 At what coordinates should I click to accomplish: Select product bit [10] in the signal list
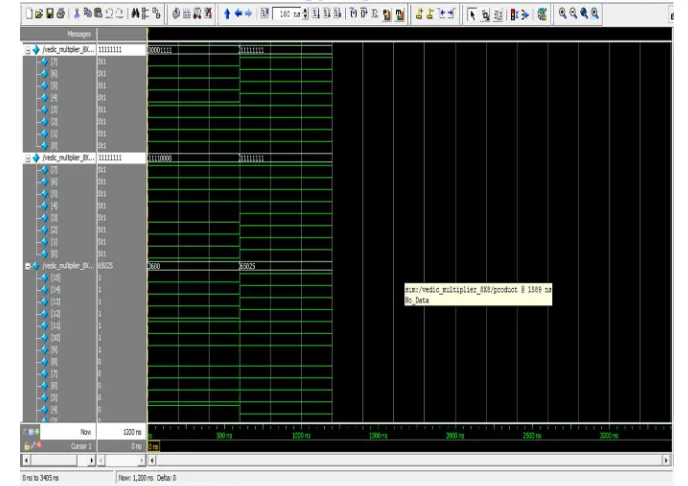pyautogui.click(x=56, y=338)
